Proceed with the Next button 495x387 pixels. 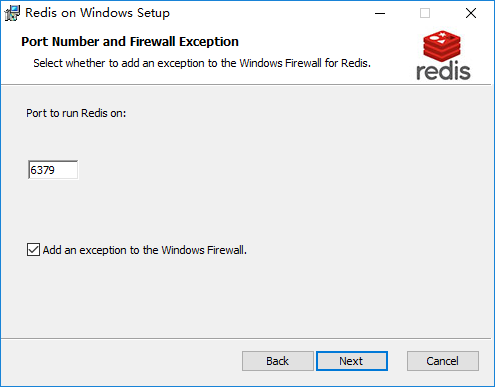[352, 361]
